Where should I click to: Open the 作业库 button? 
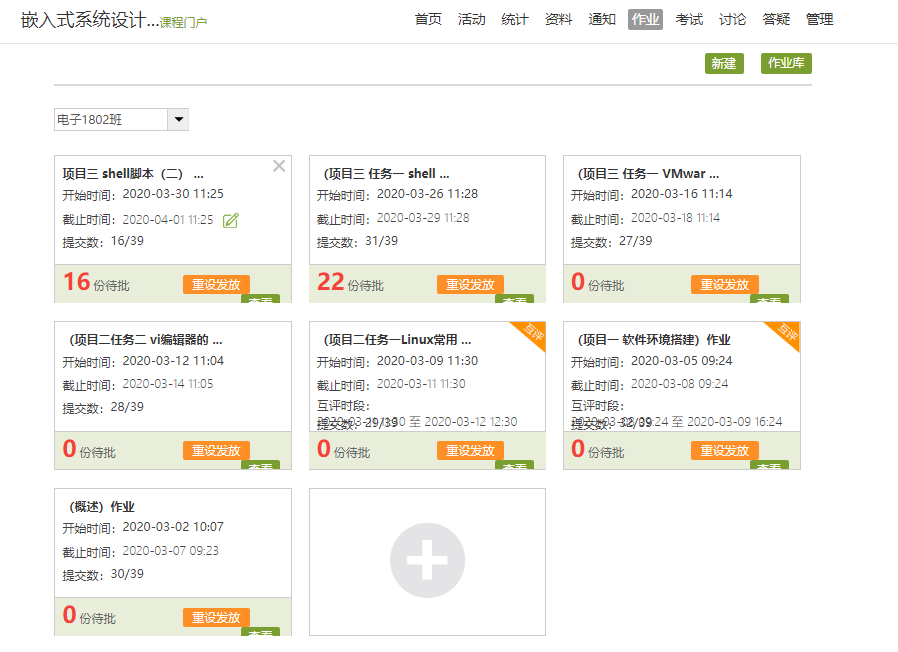(x=786, y=63)
